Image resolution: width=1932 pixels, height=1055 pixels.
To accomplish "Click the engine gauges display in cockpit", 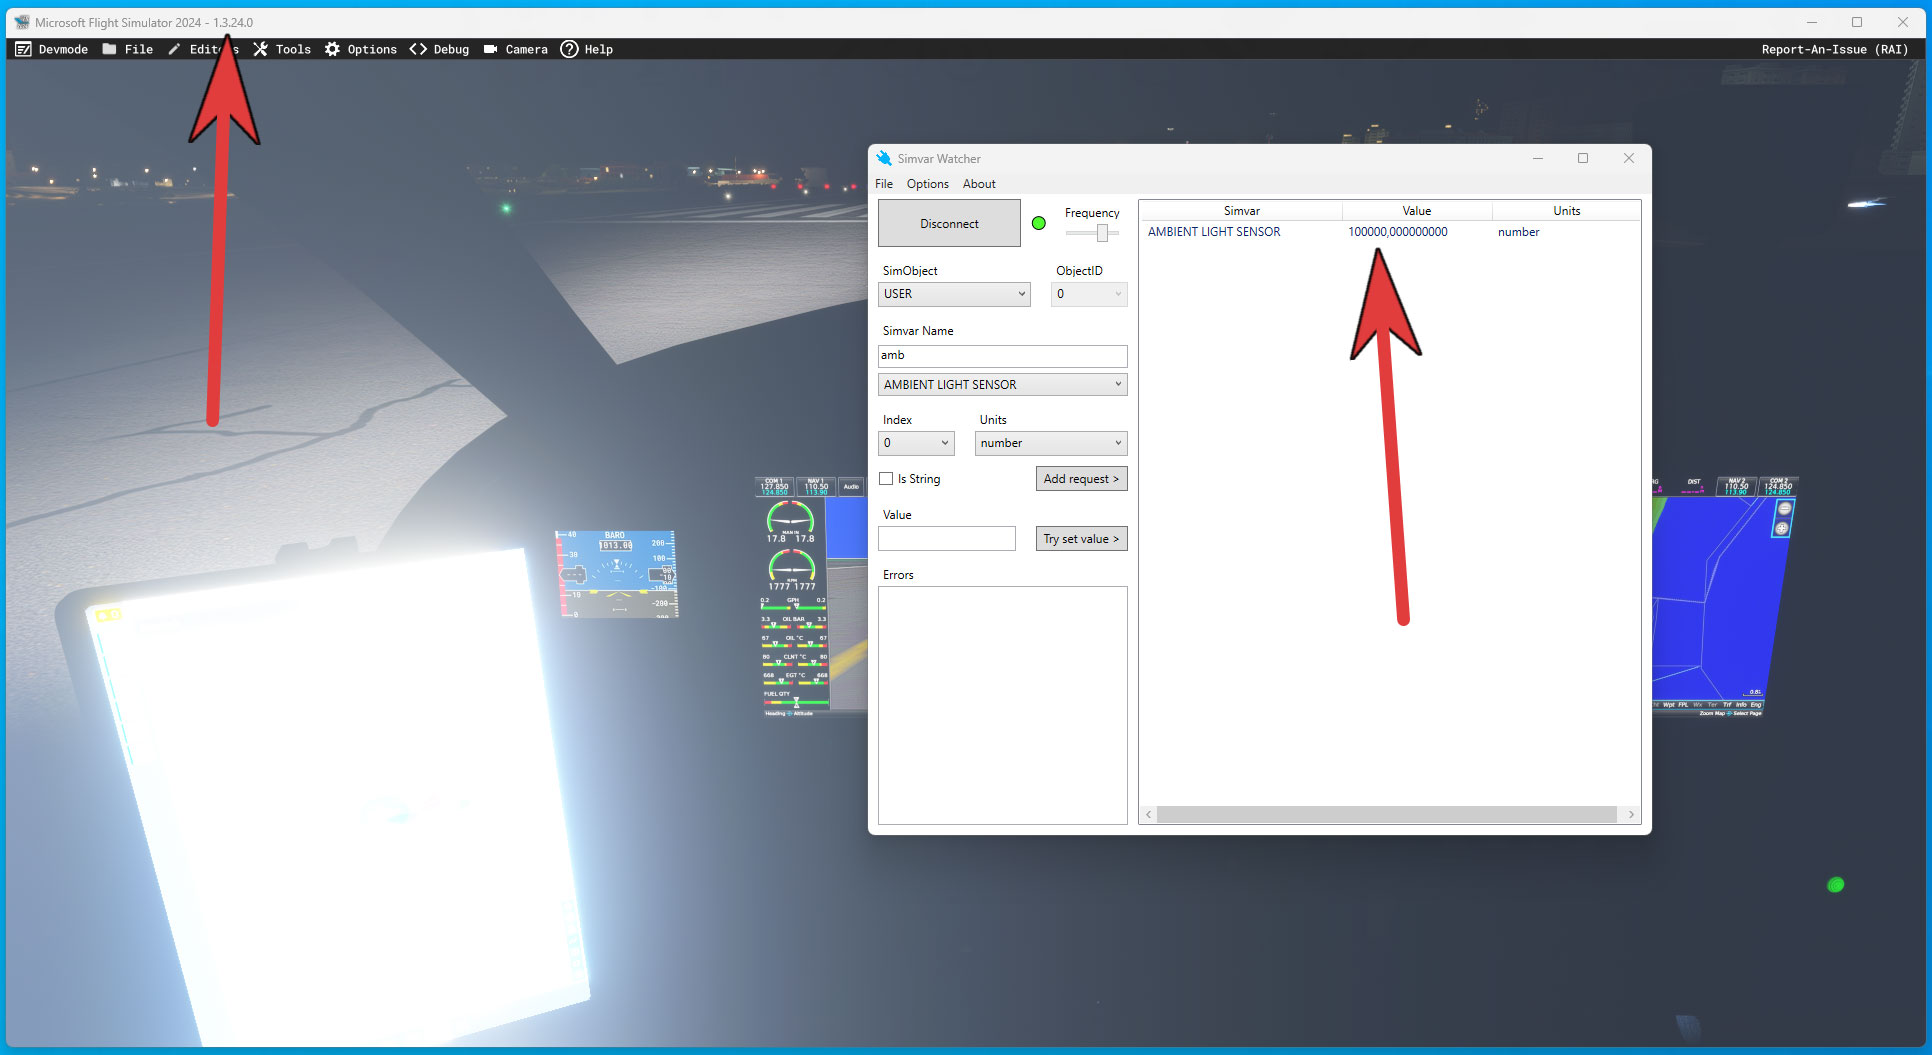I will tap(795, 606).
